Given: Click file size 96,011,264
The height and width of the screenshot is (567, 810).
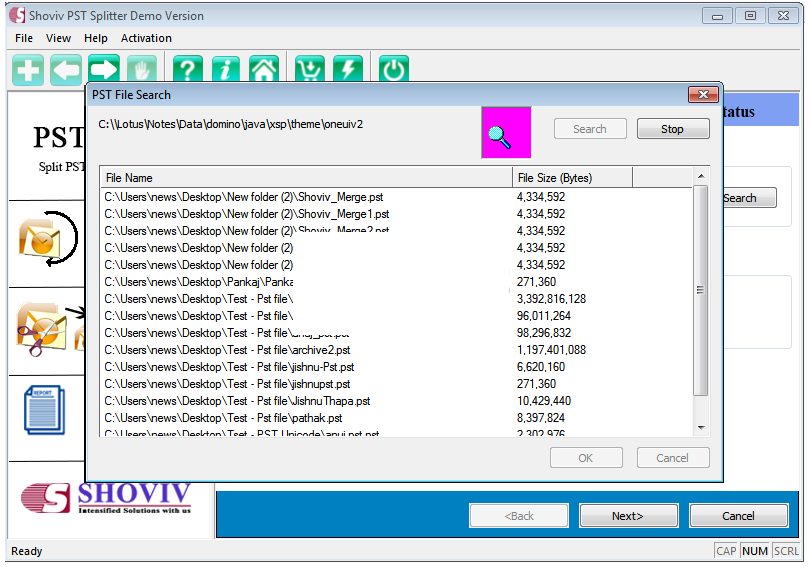Looking at the screenshot, I should (543, 316).
